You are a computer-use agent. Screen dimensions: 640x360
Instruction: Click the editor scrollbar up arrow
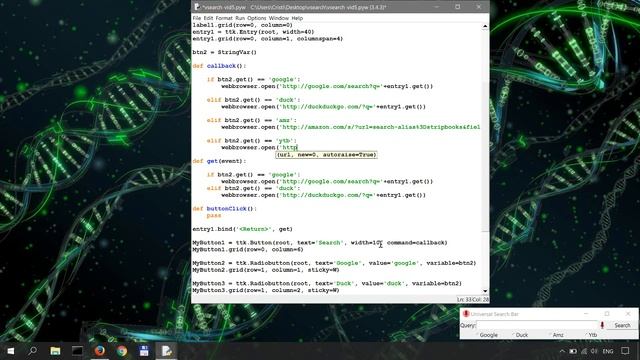pyautogui.click(x=485, y=27)
